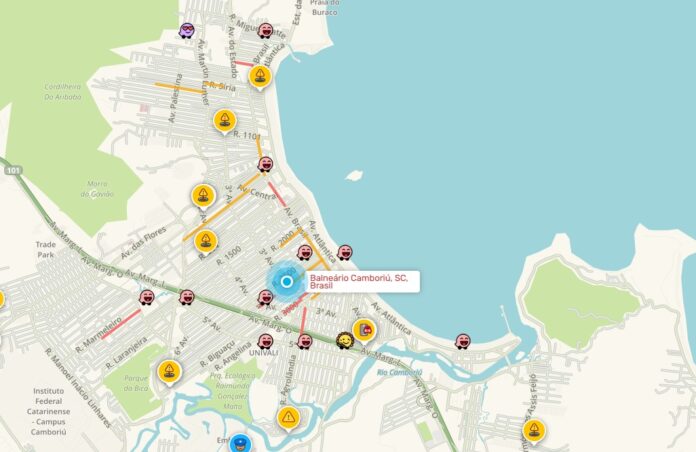
Task: Click the blue current location marker
Action: click(287, 281)
